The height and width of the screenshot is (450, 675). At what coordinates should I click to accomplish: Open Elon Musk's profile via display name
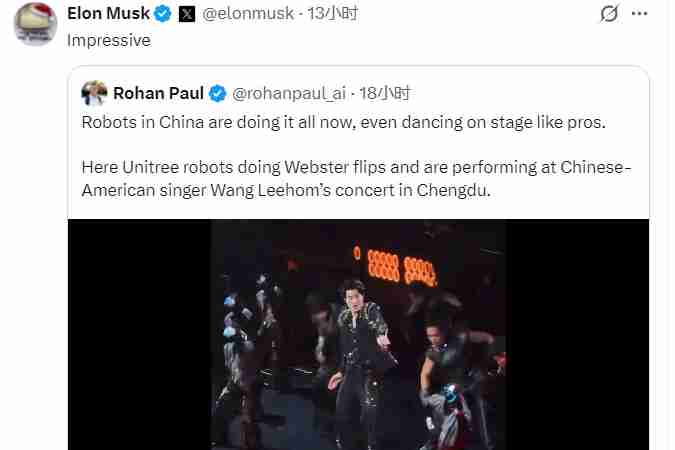coord(108,14)
